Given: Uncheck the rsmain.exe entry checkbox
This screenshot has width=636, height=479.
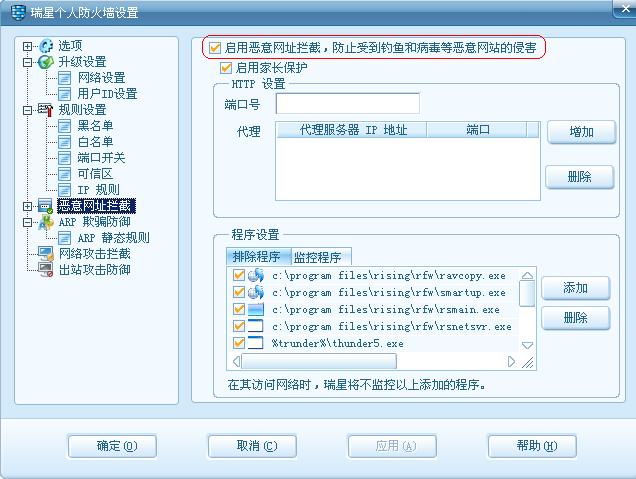Looking at the screenshot, I should (239, 309).
